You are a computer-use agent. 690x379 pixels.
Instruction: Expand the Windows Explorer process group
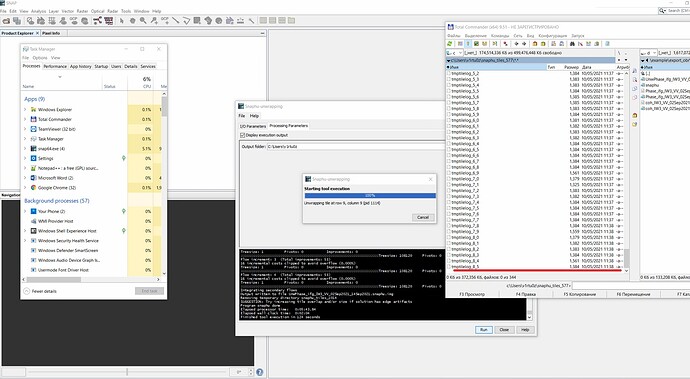[x=25, y=110]
